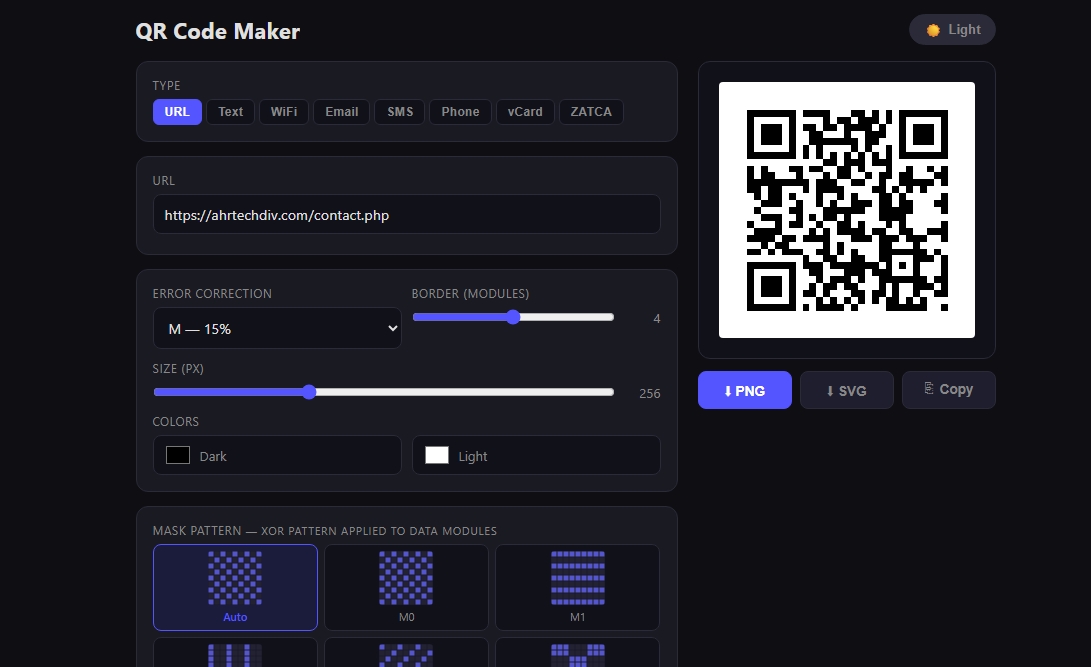The image size is (1091, 667).
Task: Pick the Phone type tab
Action: pos(460,112)
